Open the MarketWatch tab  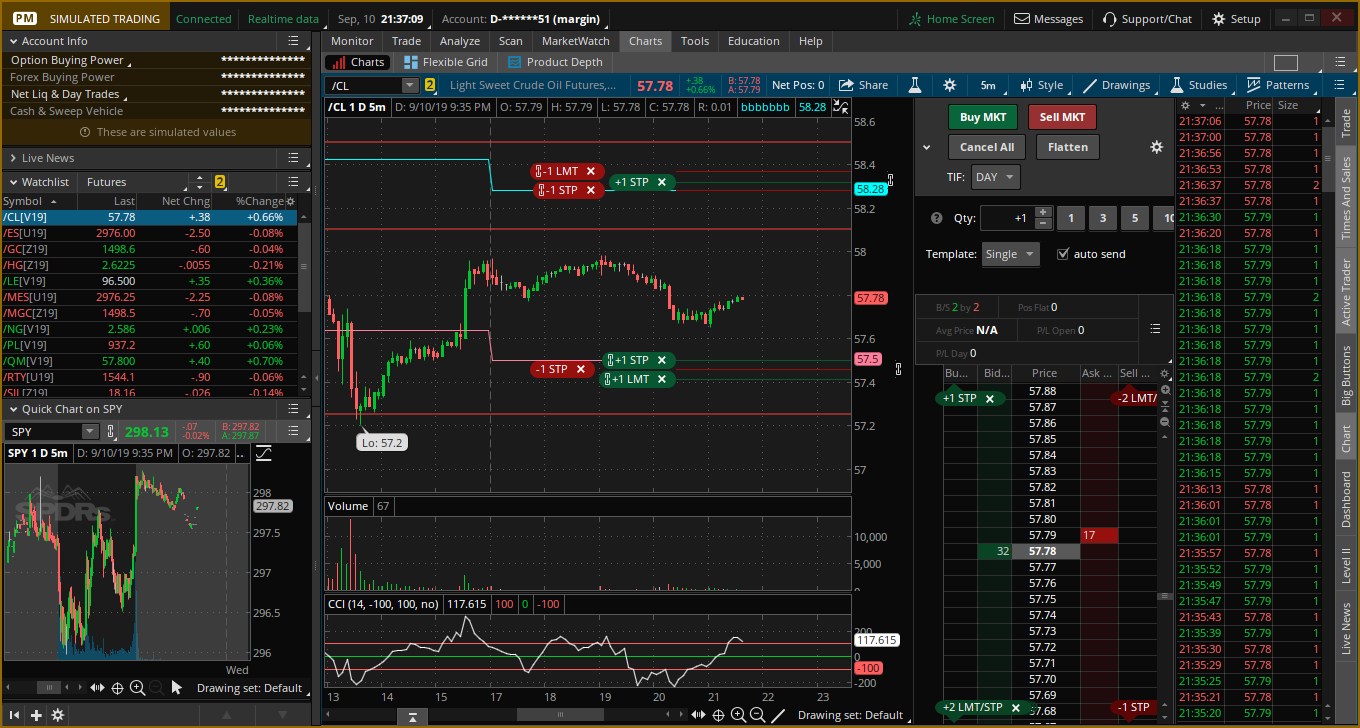576,41
